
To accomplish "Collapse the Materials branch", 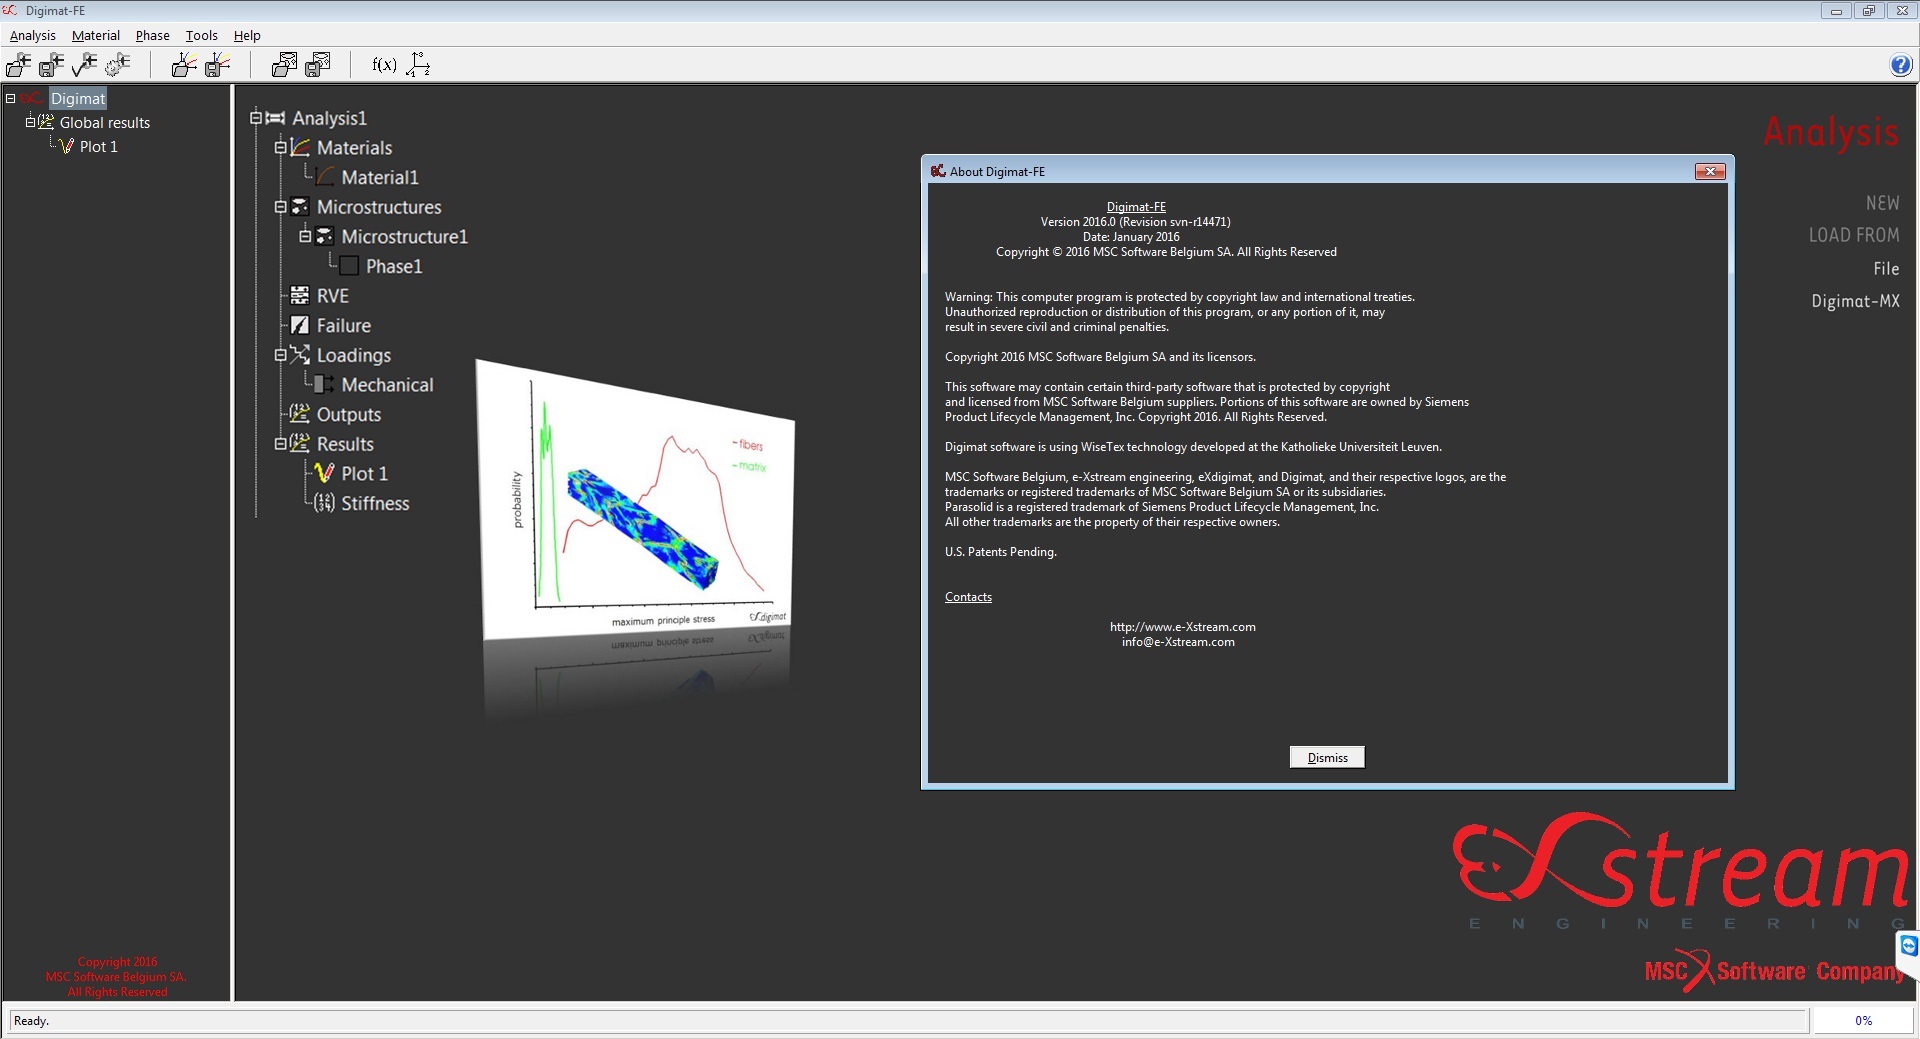I will pyautogui.click(x=281, y=147).
